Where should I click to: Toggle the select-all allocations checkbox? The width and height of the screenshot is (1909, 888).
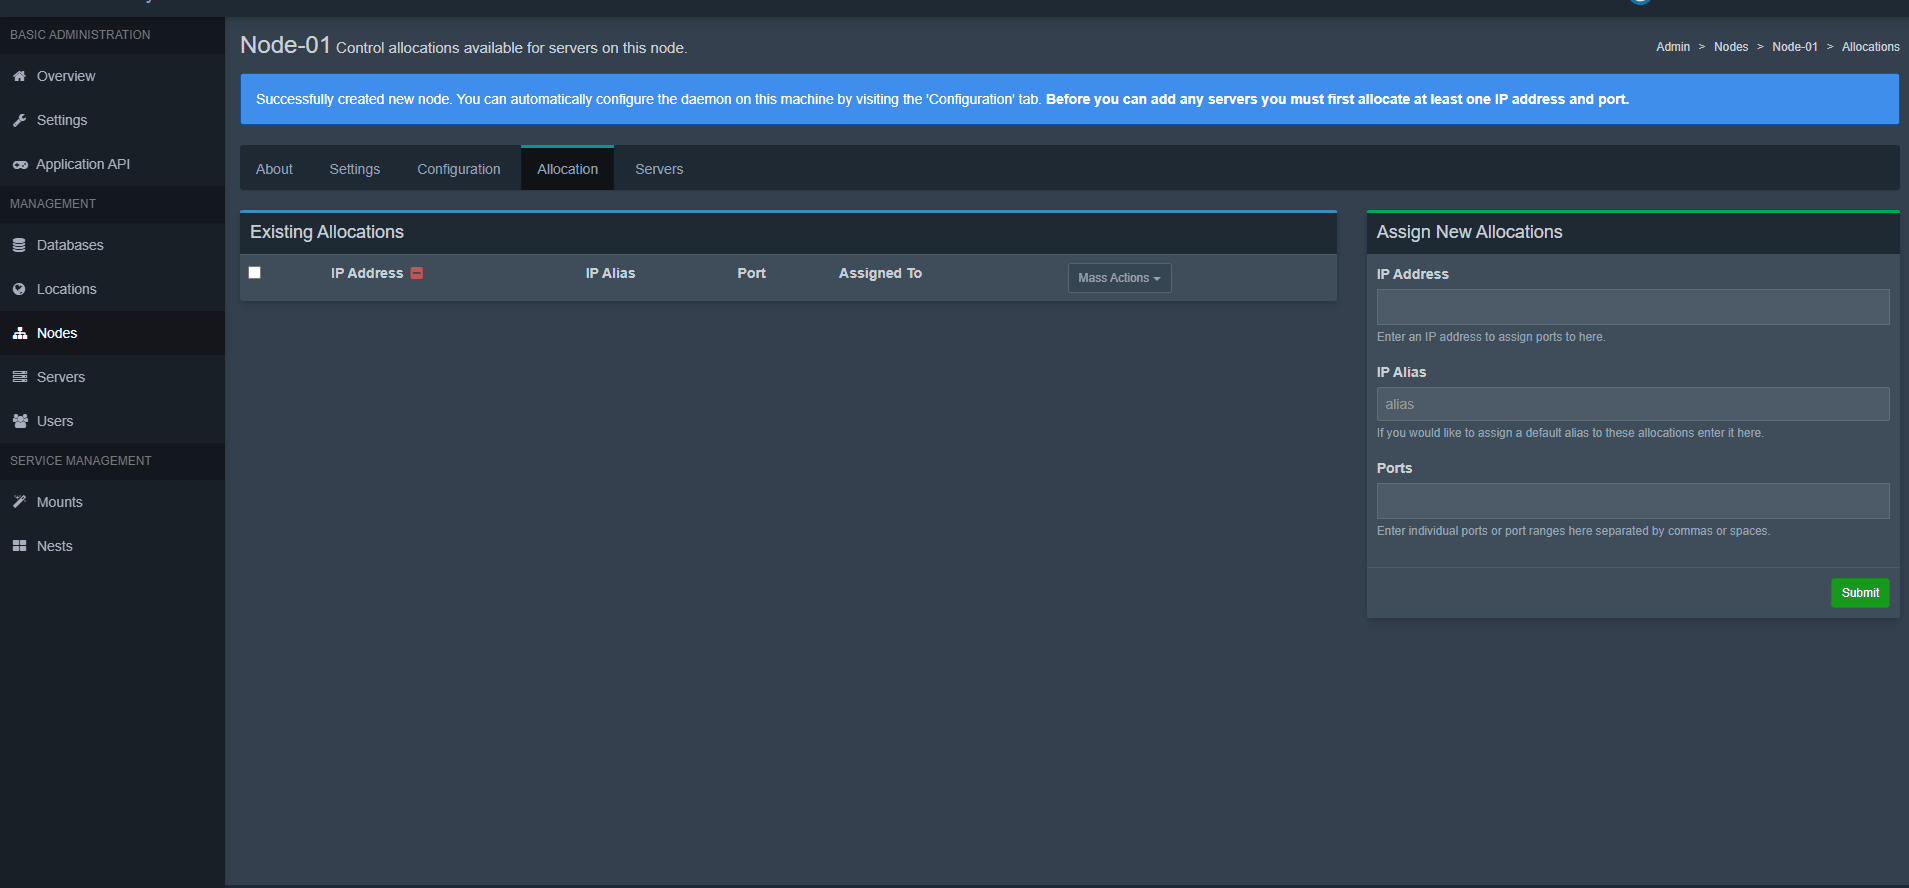(255, 272)
